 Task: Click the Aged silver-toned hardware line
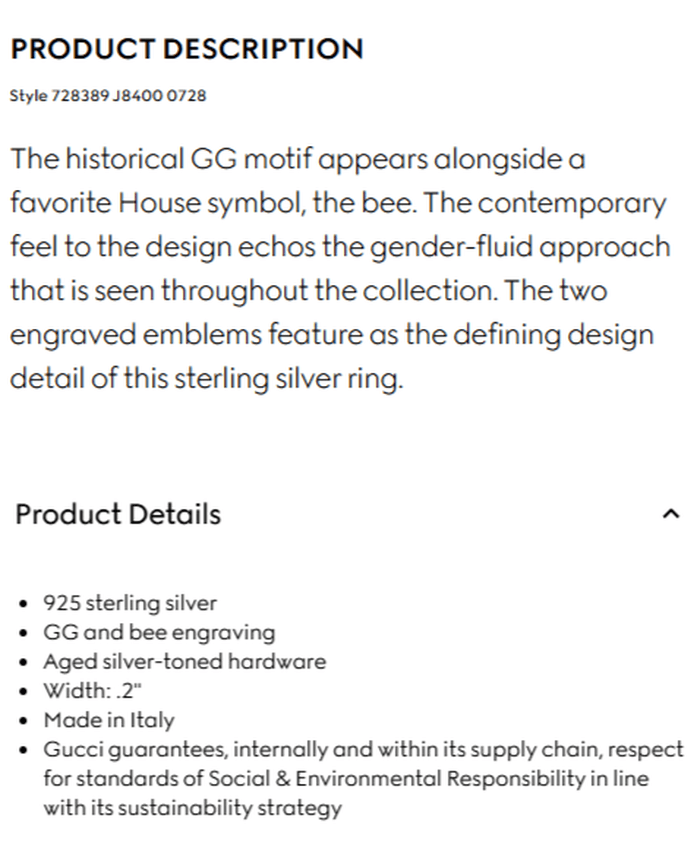pyautogui.click(x=184, y=662)
